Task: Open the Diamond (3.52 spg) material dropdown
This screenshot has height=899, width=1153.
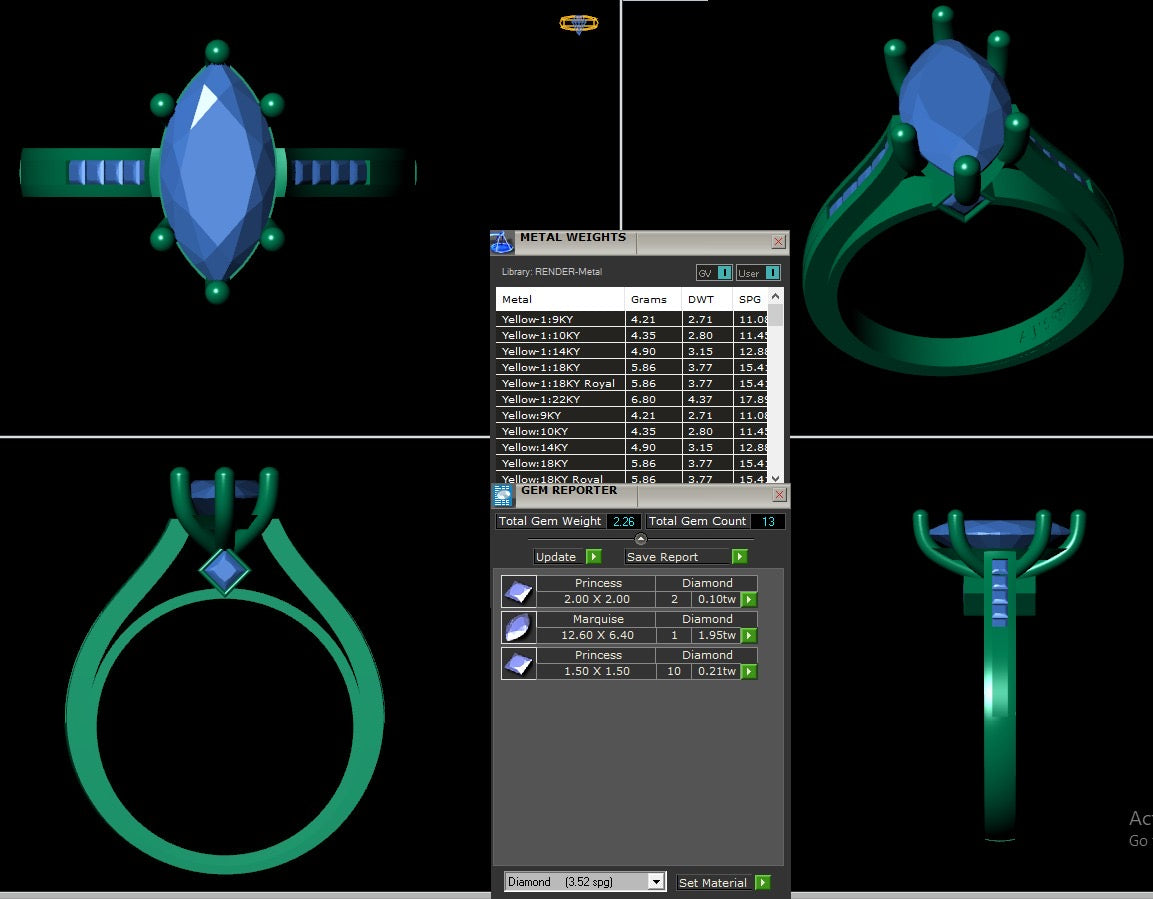Action: point(656,881)
